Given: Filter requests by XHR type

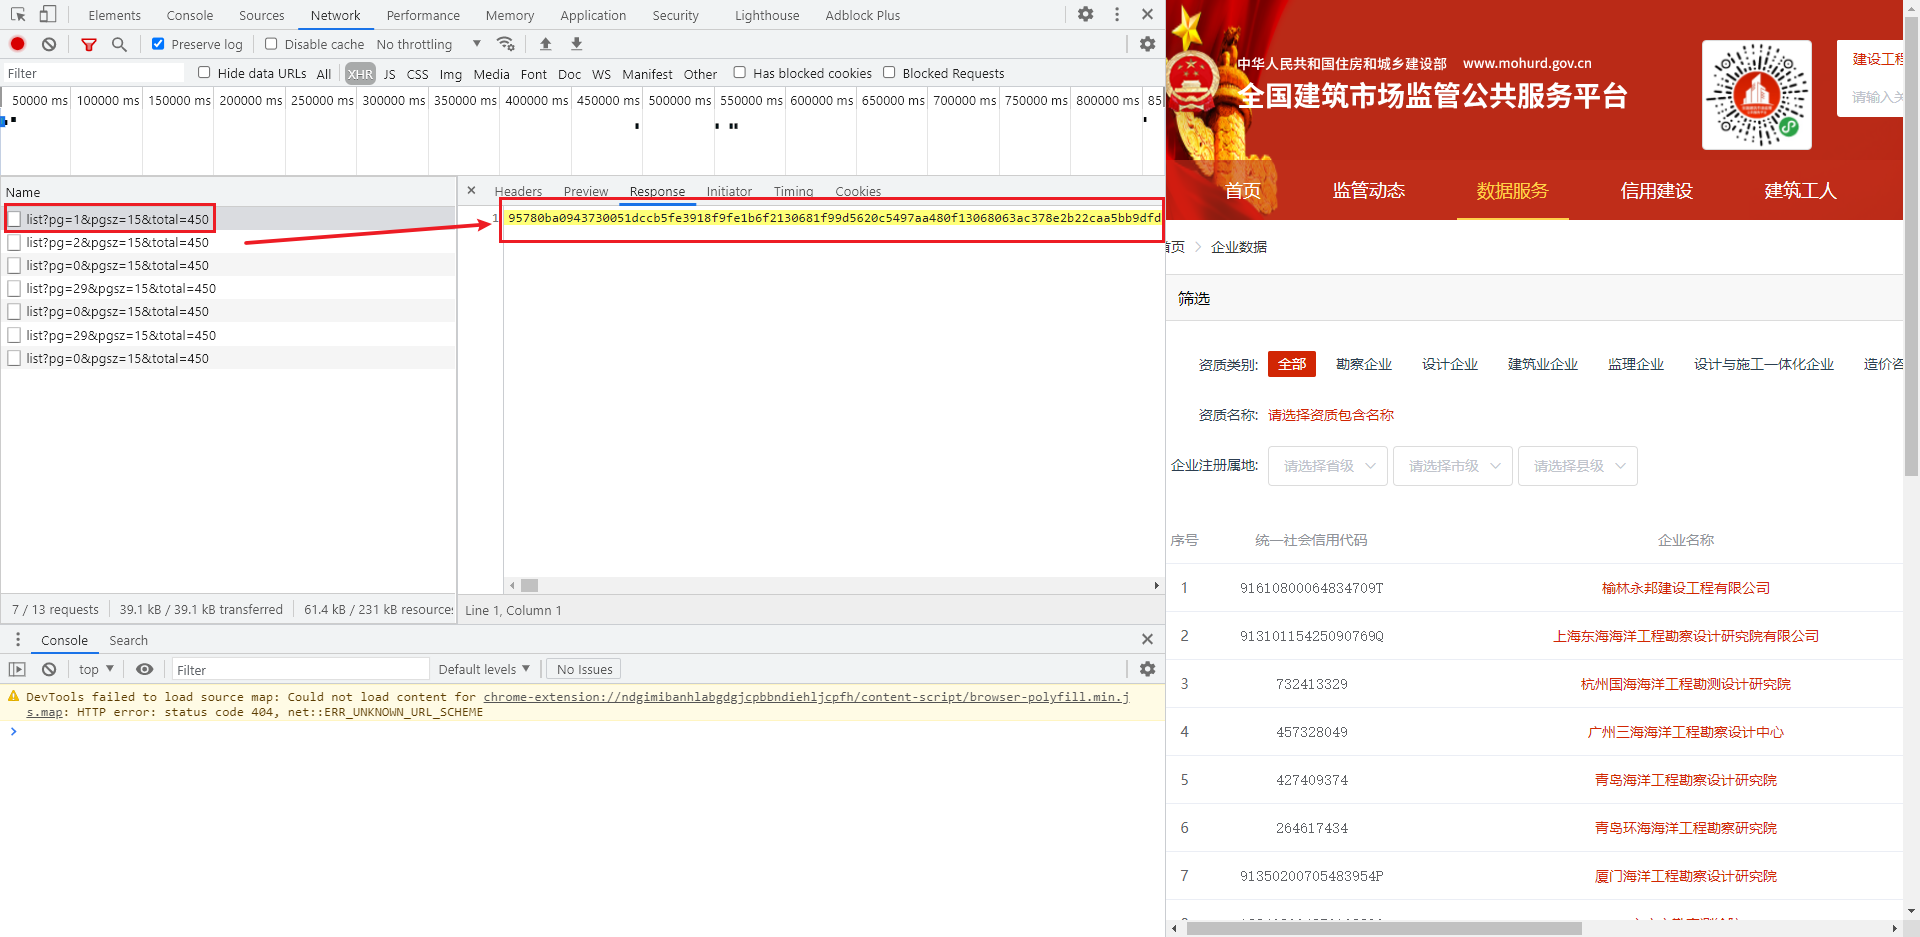Looking at the screenshot, I should point(360,73).
